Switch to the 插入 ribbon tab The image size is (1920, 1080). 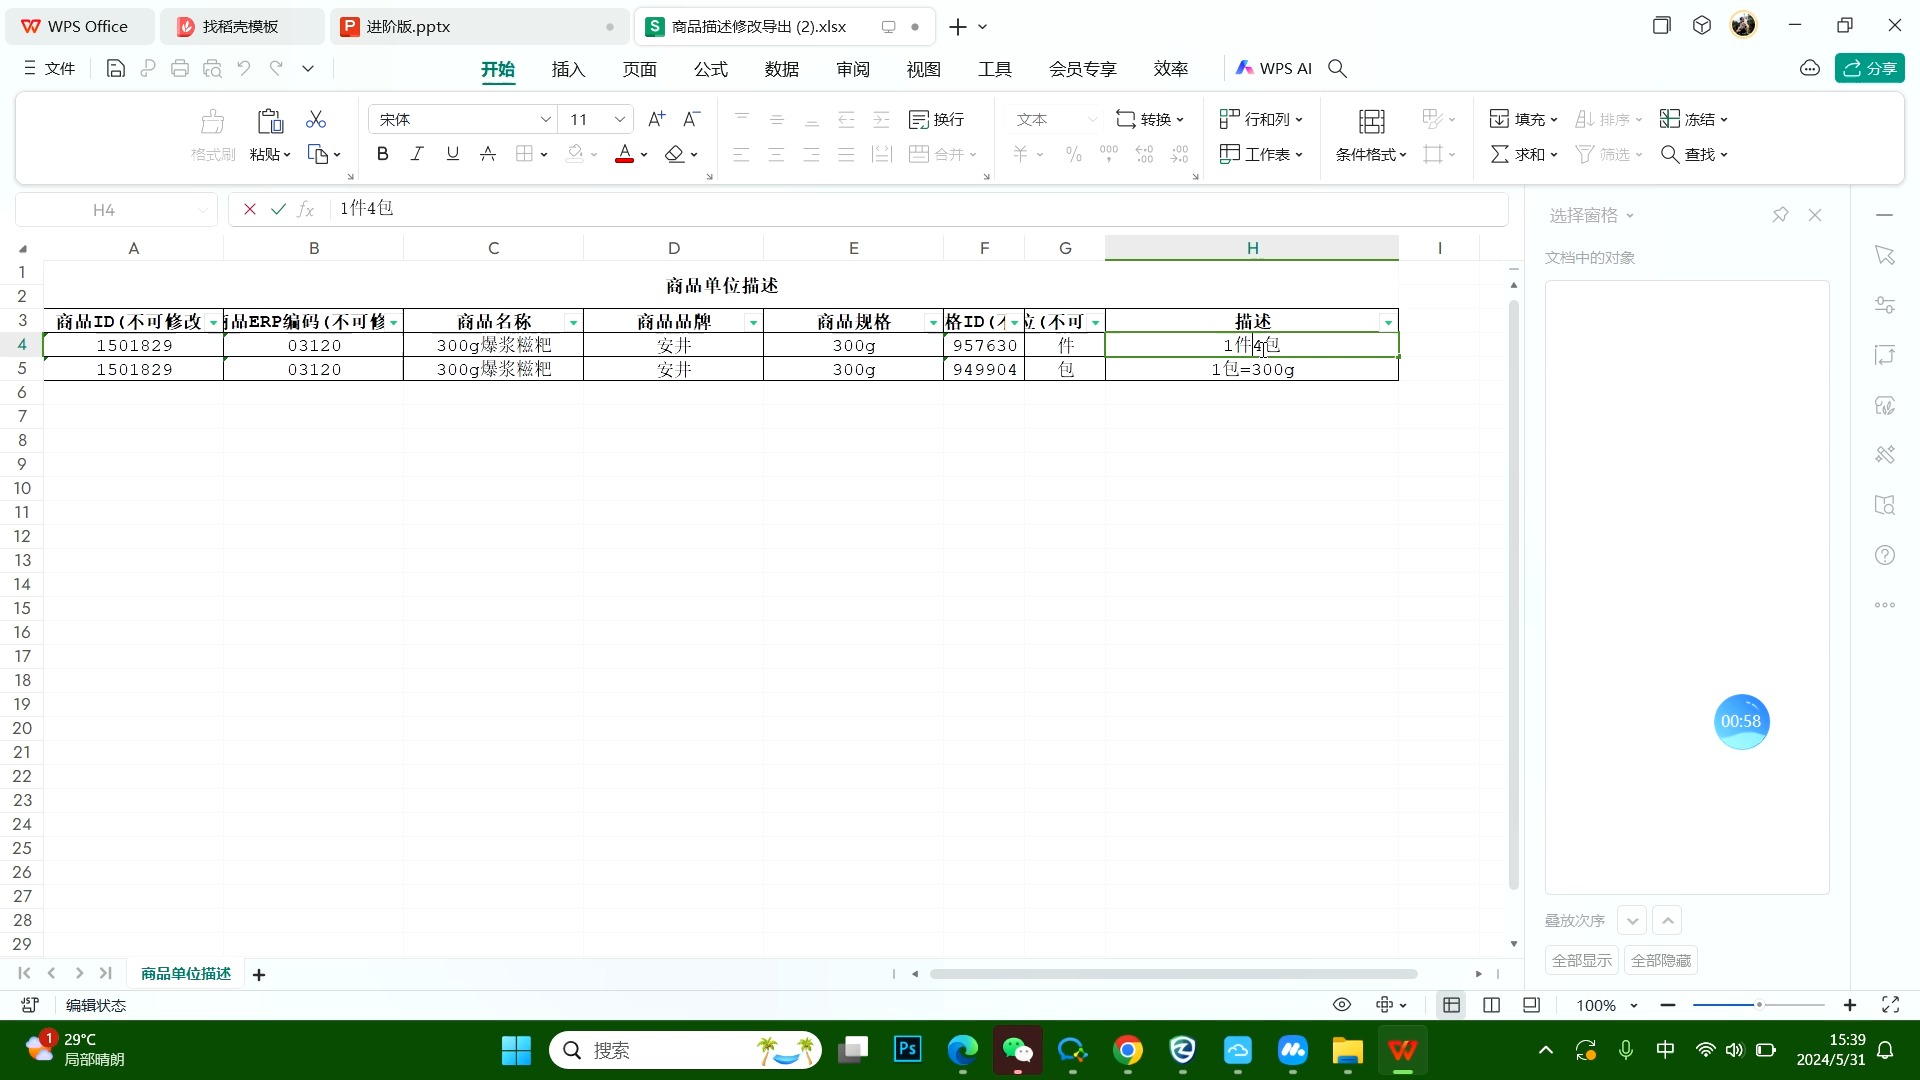pos(567,69)
